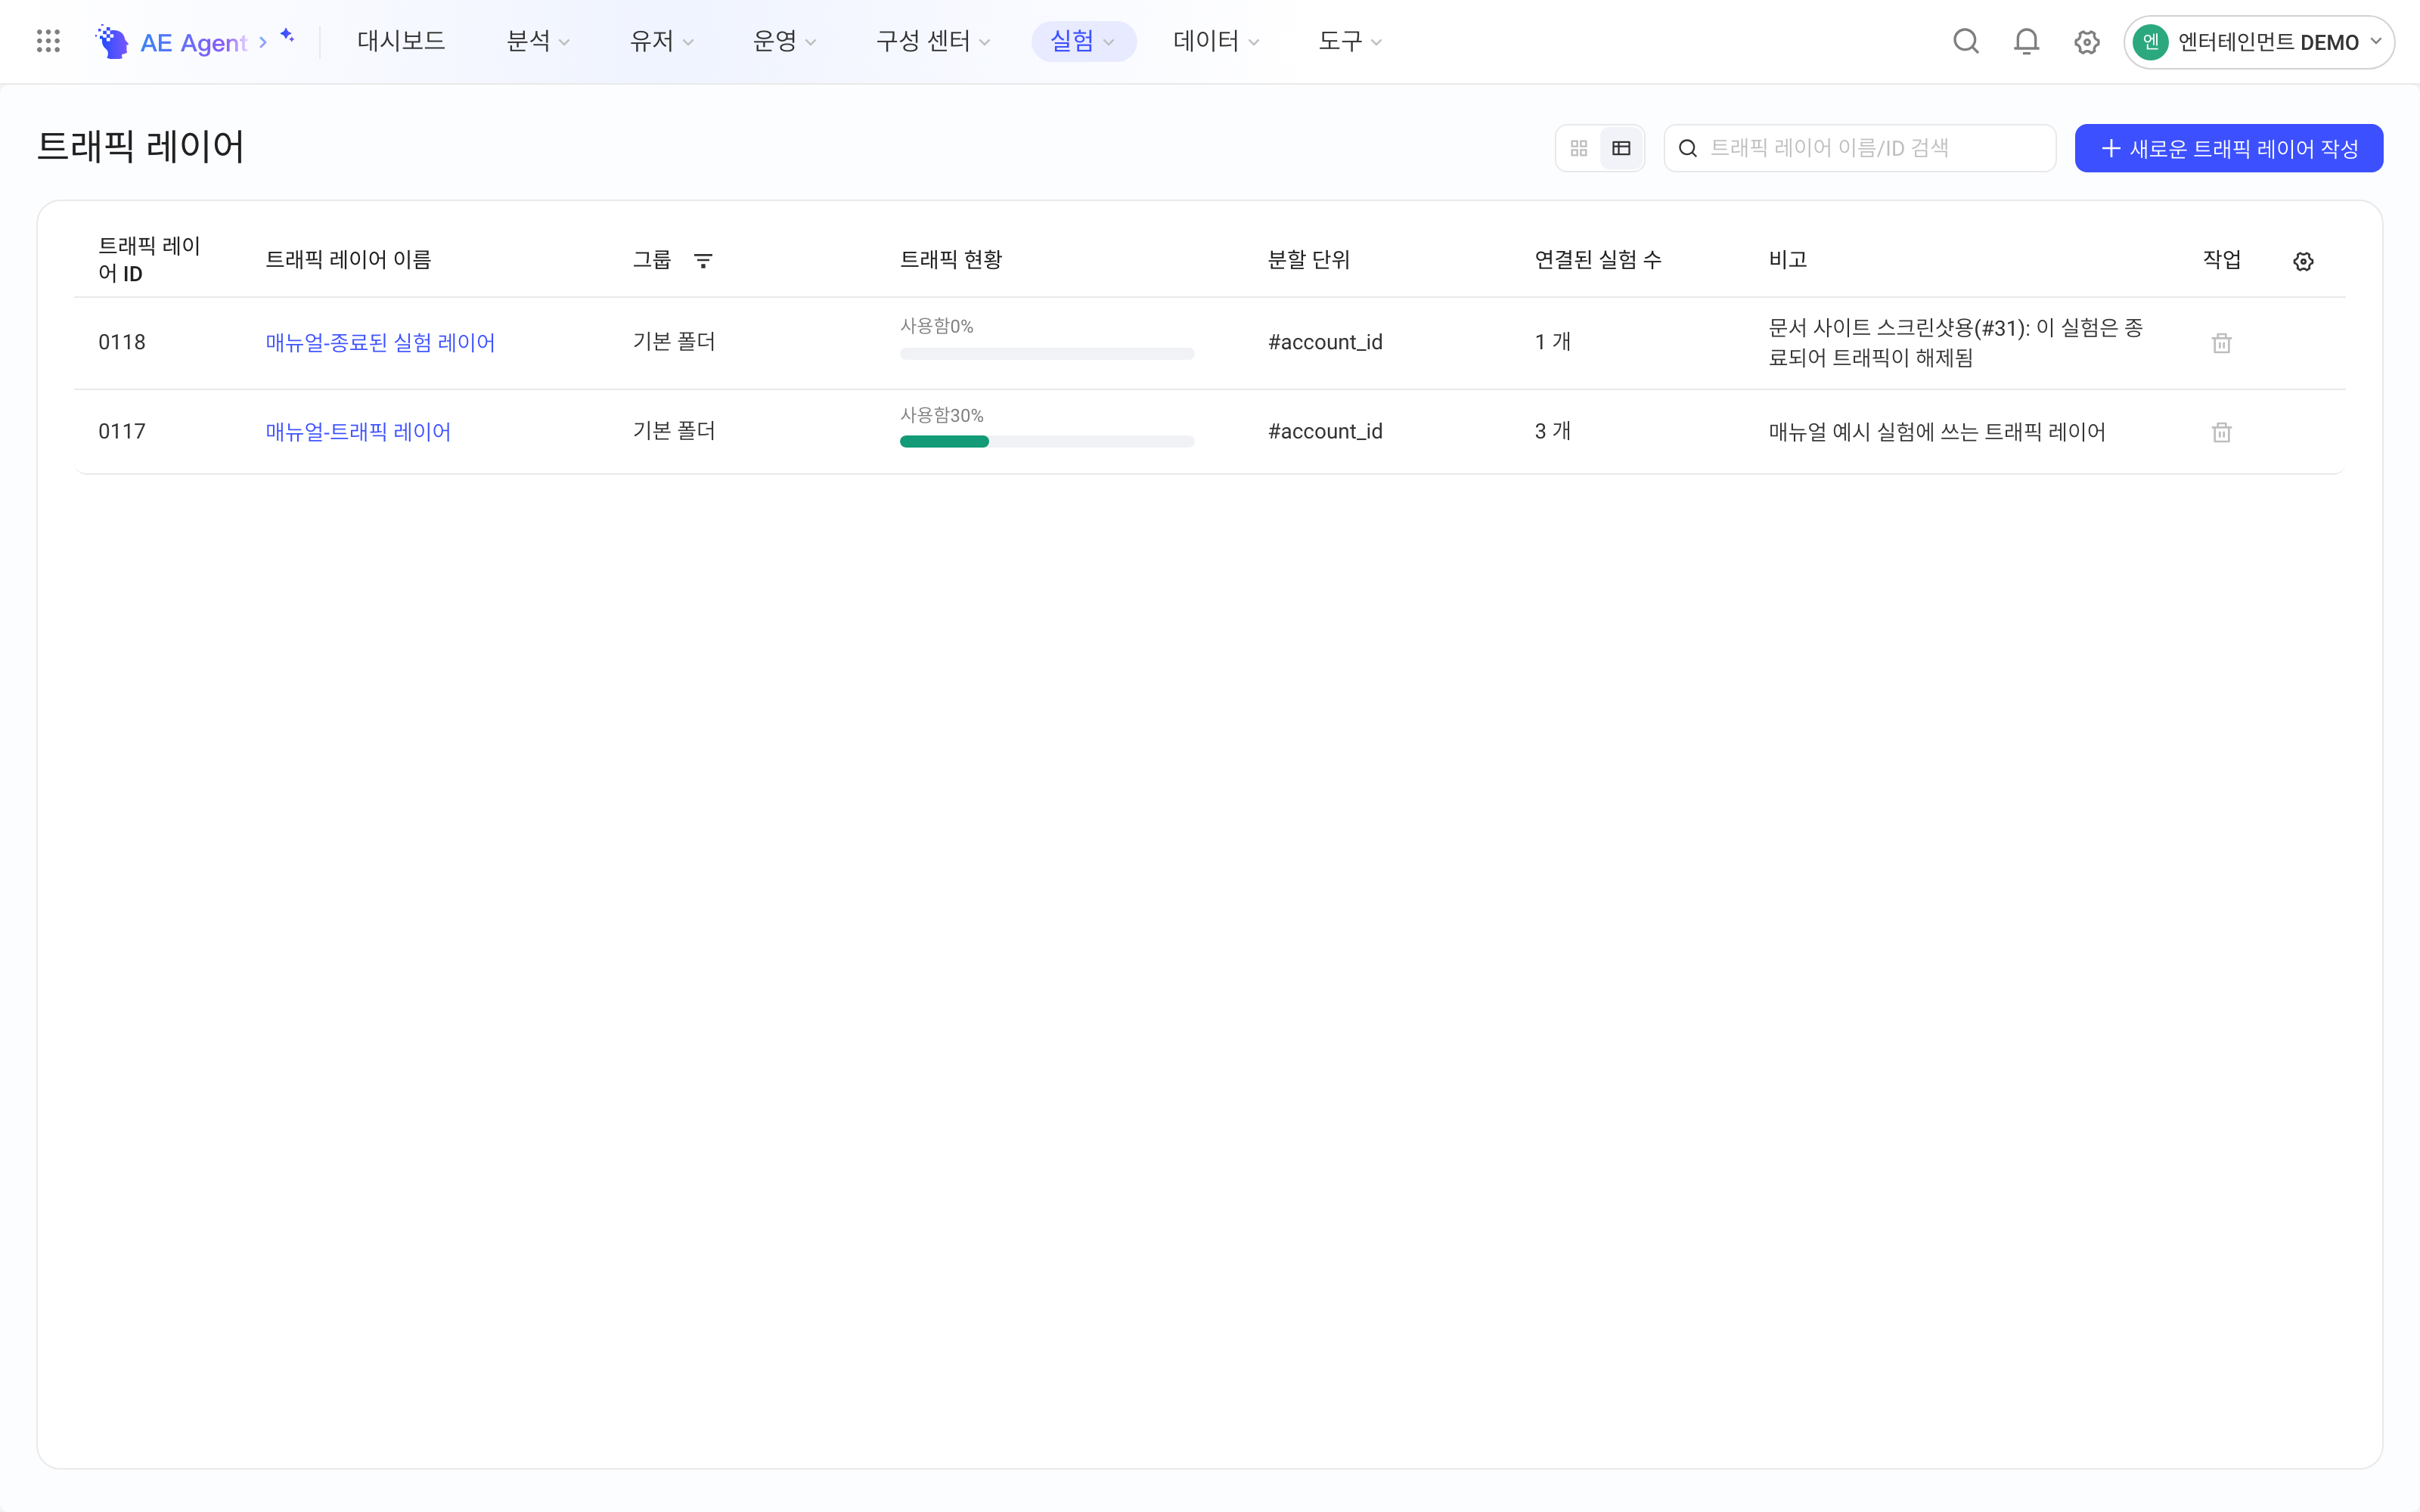
Task: Click the 3 개 linked experiments cell
Action: point(1552,431)
